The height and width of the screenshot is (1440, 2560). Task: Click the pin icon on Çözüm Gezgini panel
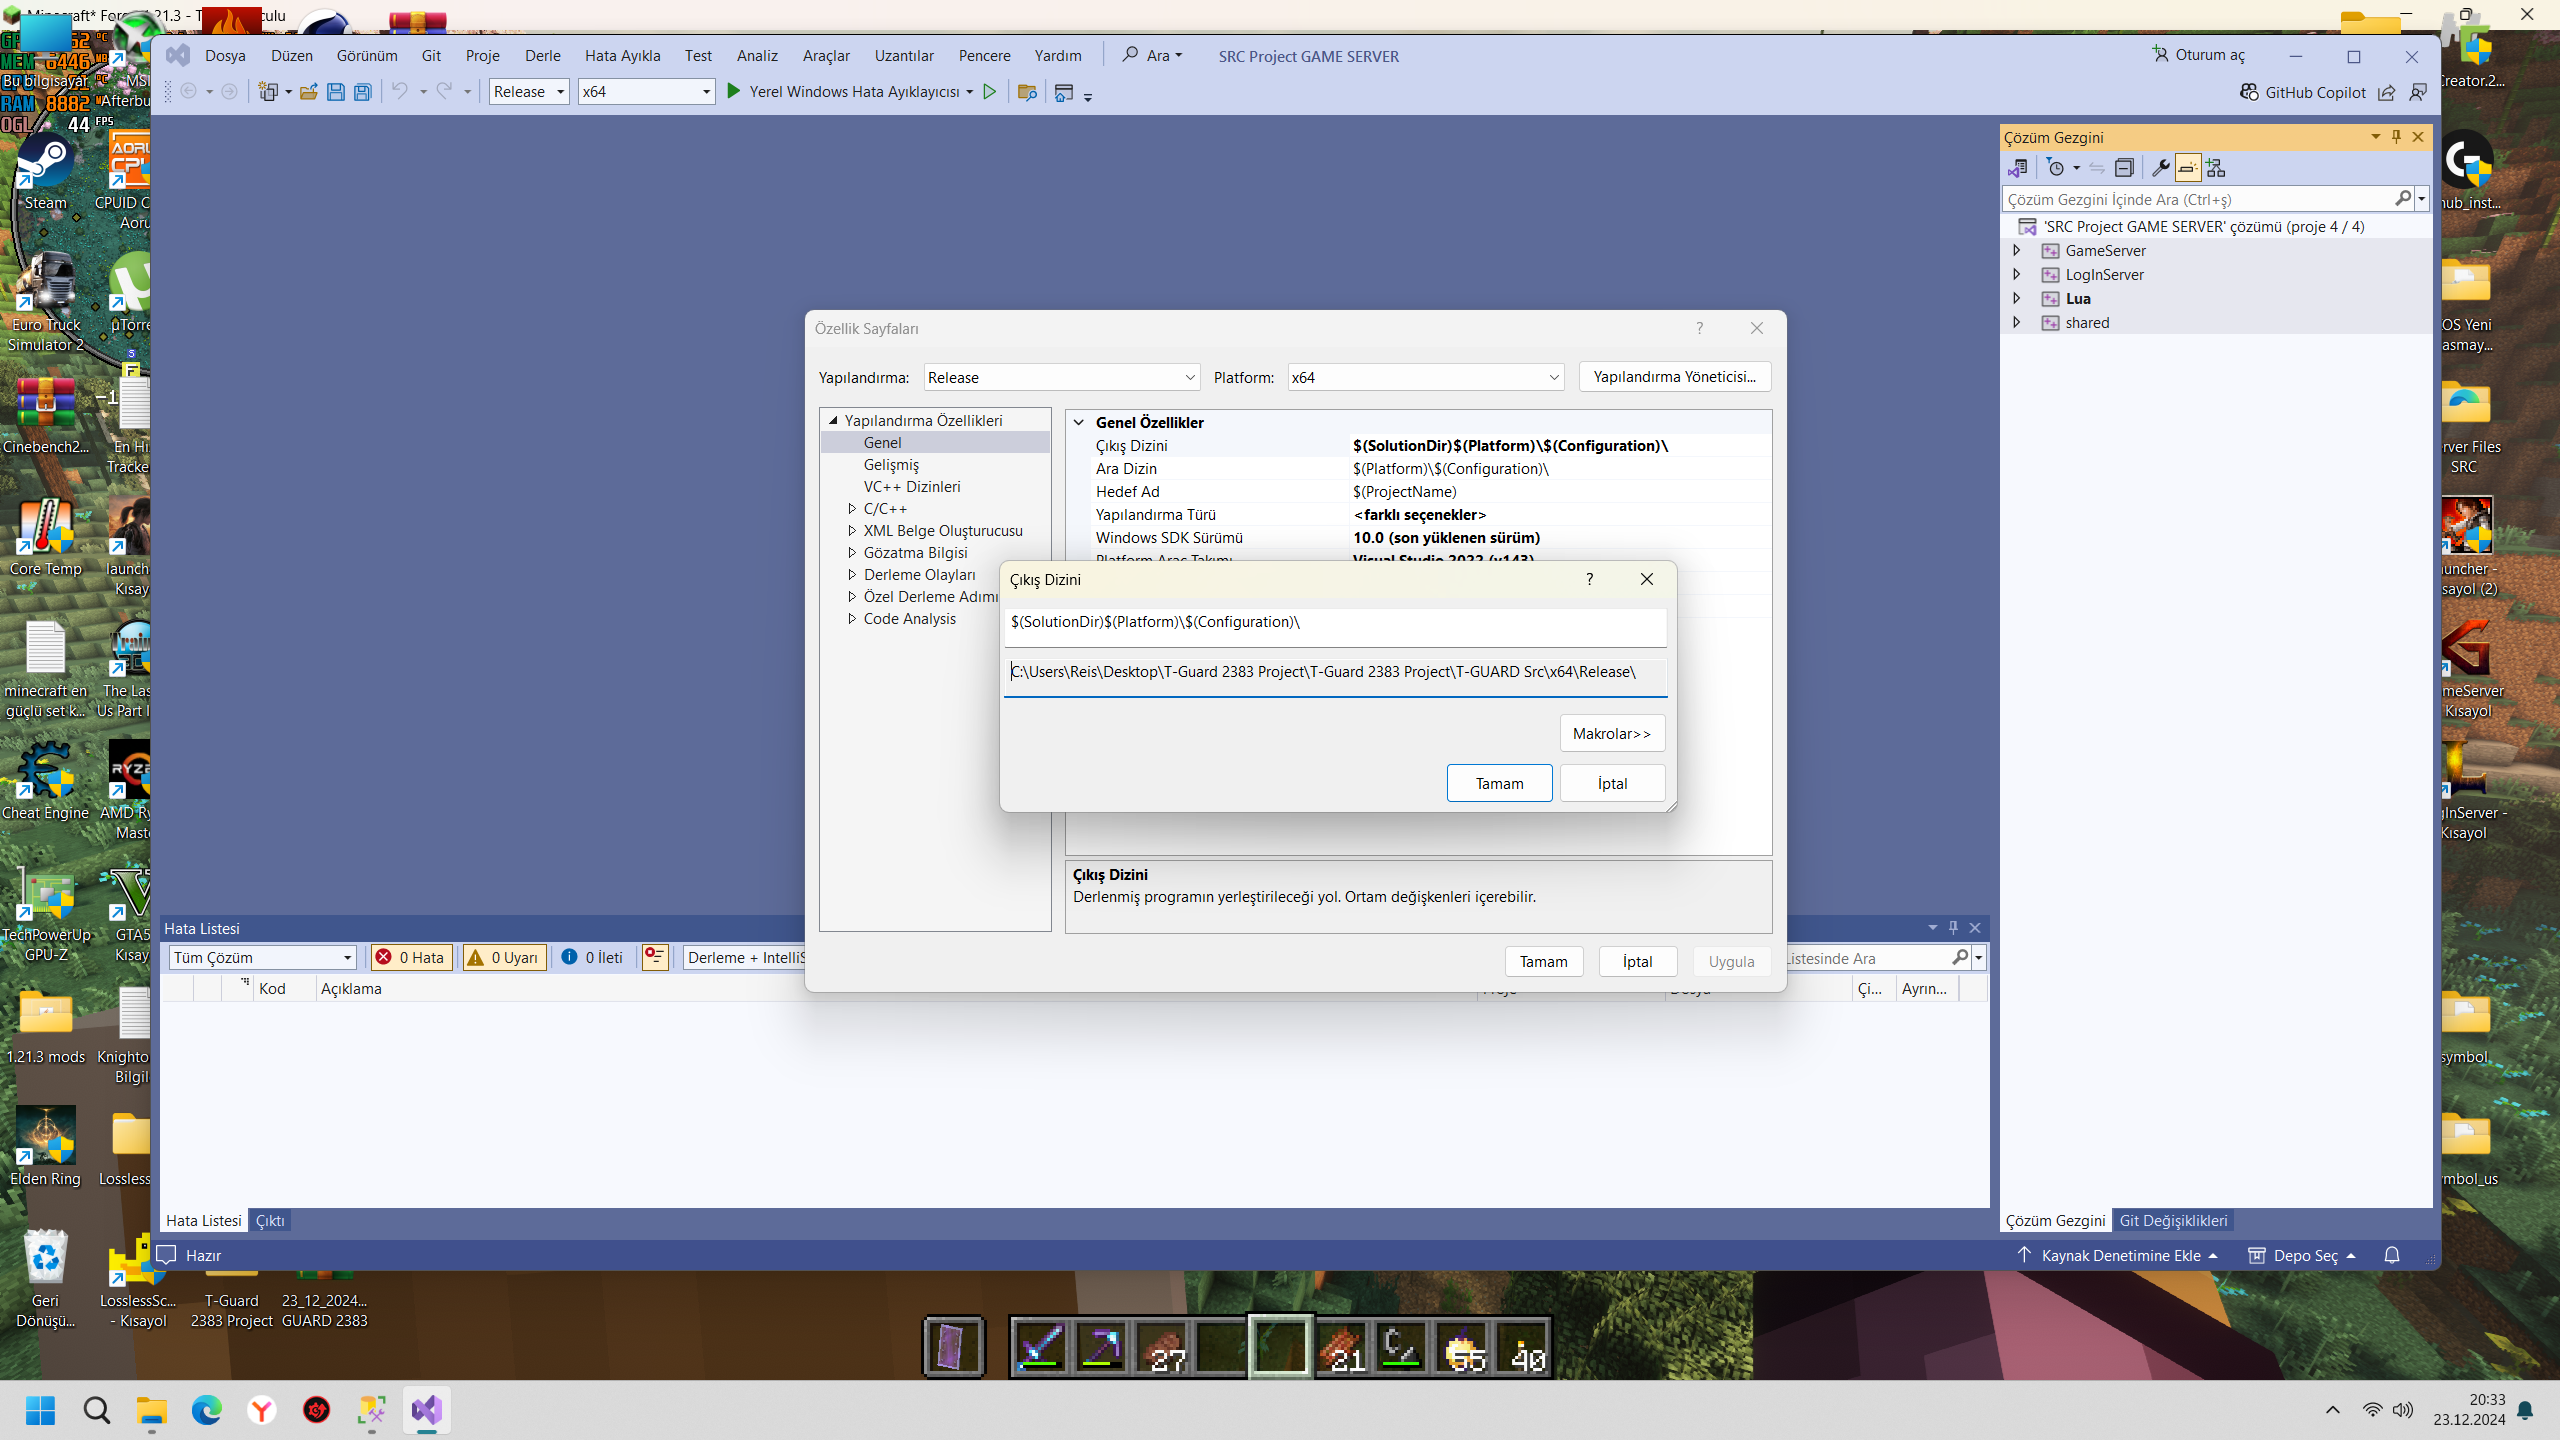[x=2396, y=137]
